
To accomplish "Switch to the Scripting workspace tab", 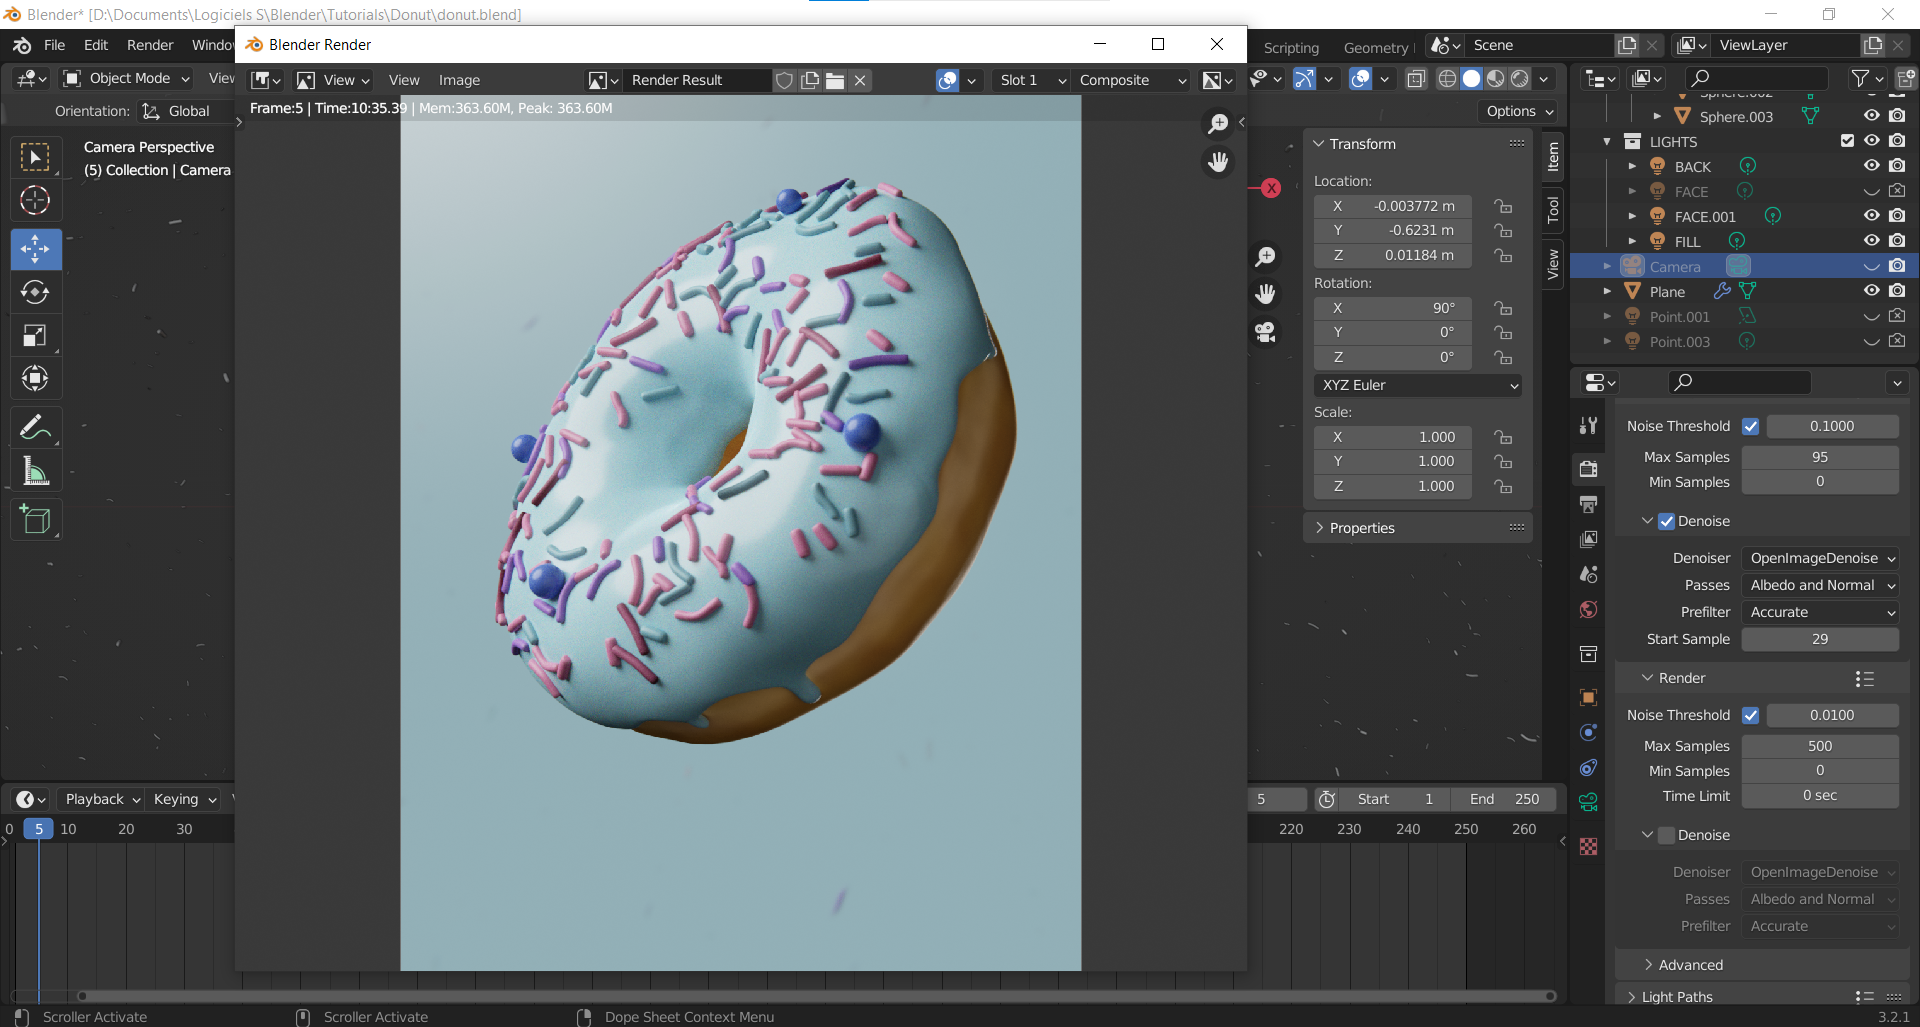I will click(x=1291, y=48).
